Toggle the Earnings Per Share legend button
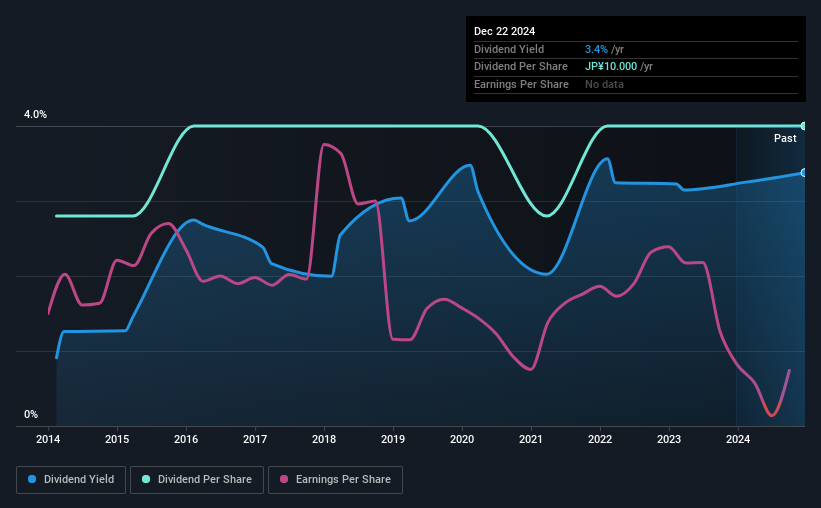Screen dimensions: 821x508 [336, 480]
